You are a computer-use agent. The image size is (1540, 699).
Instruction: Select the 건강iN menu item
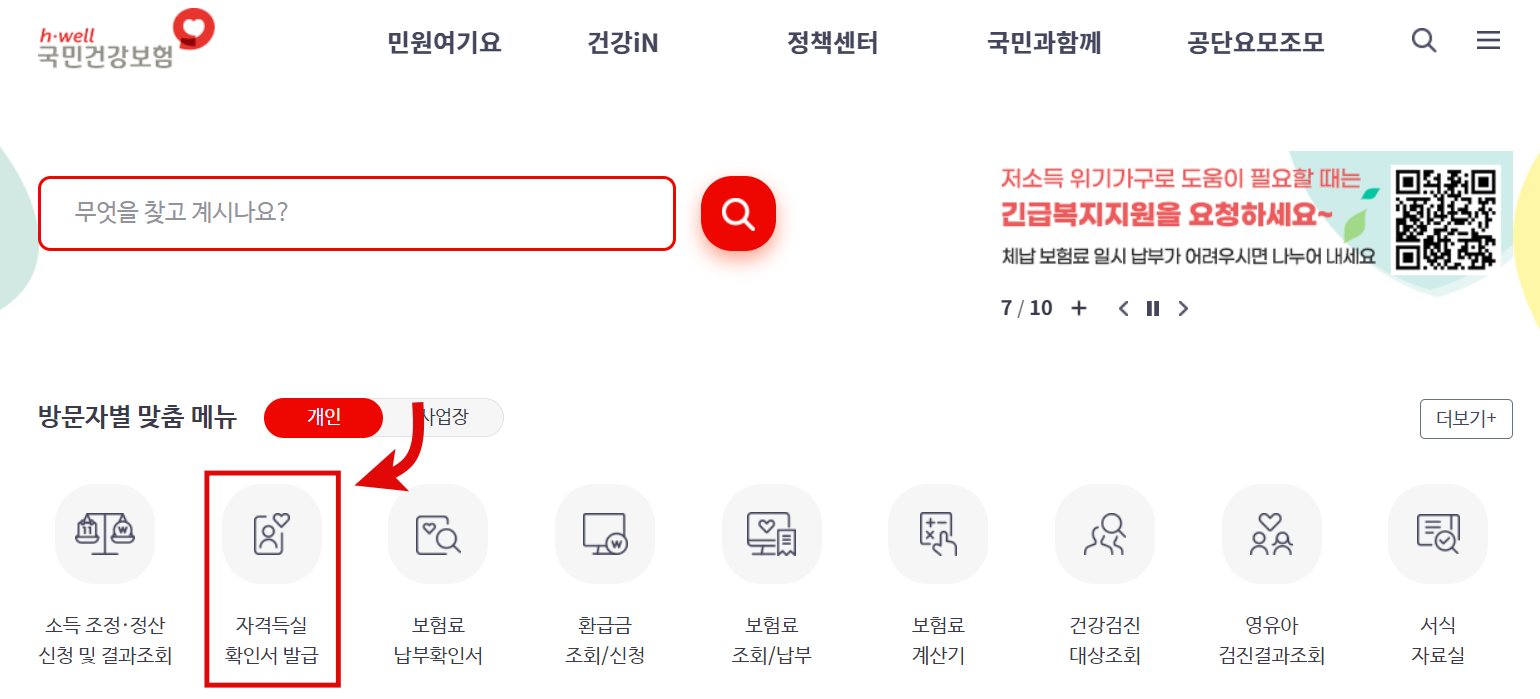[622, 42]
